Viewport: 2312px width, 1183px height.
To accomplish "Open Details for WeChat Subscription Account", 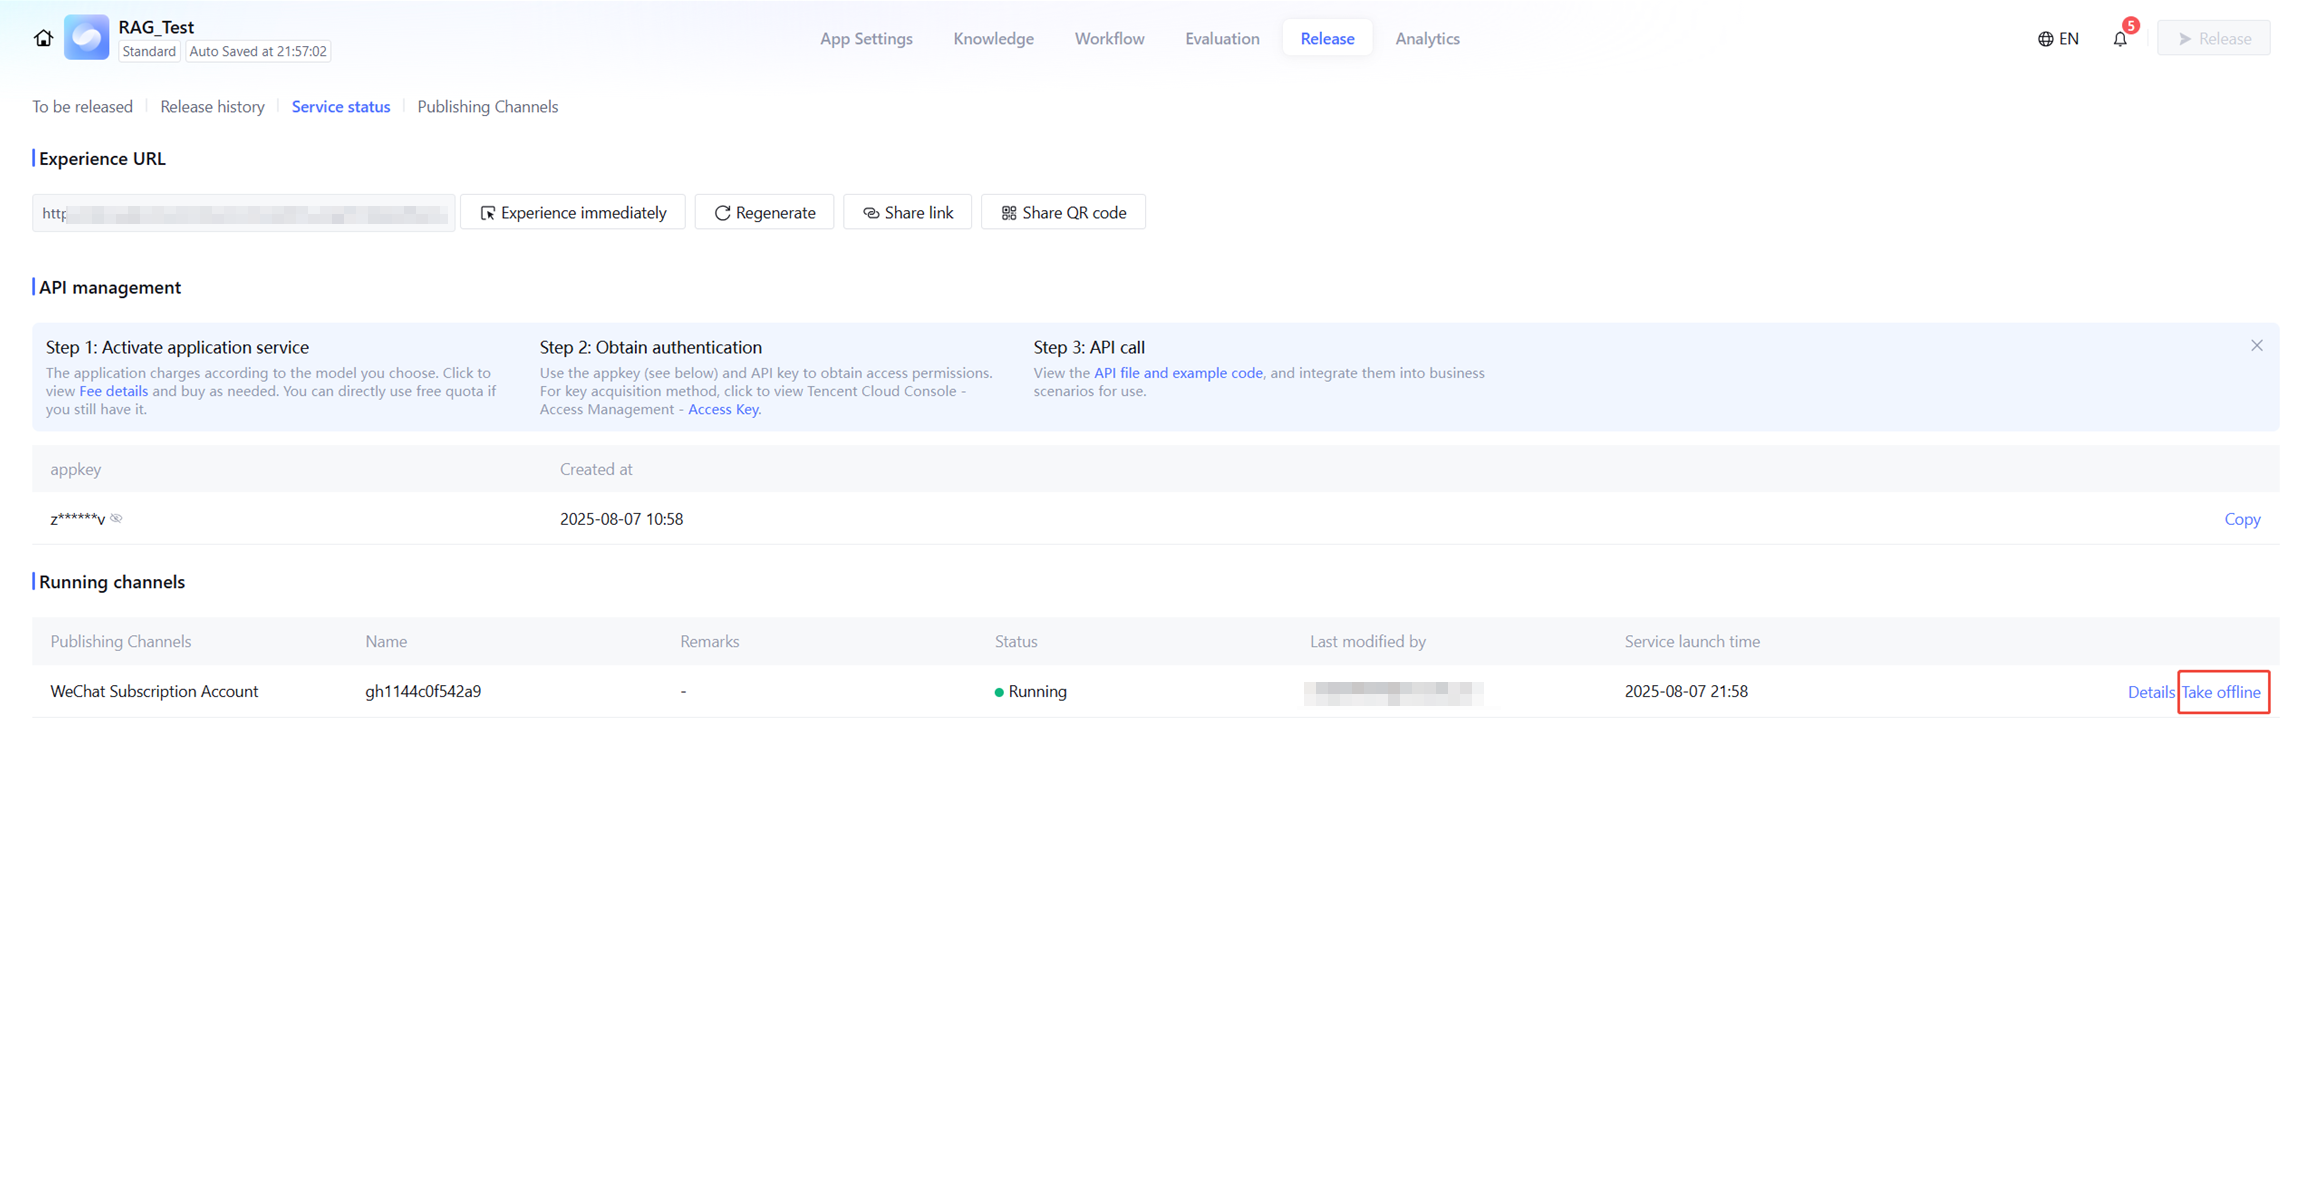I will [2150, 692].
